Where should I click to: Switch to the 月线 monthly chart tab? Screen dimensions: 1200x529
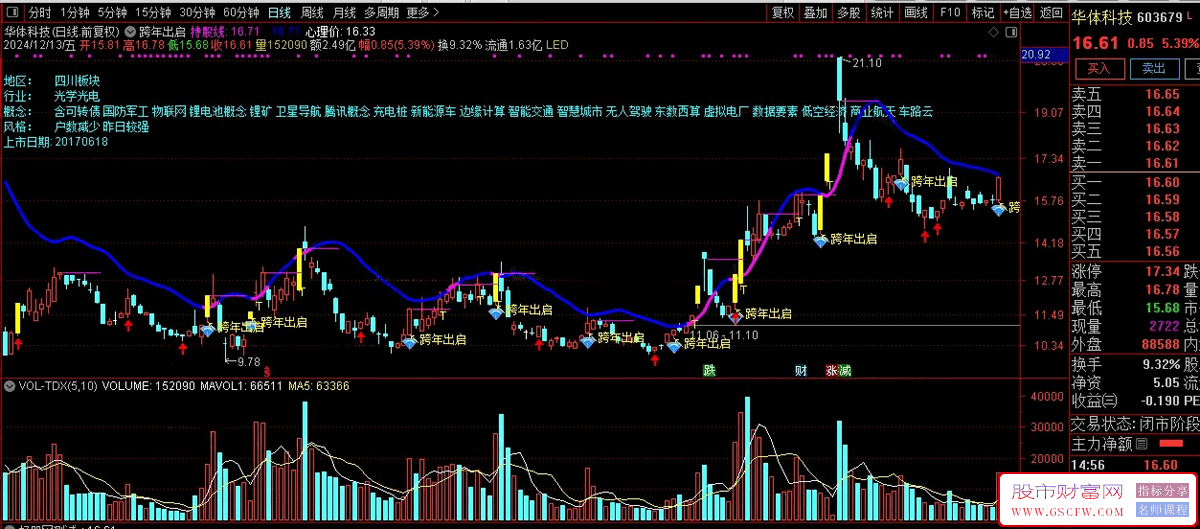click(344, 13)
